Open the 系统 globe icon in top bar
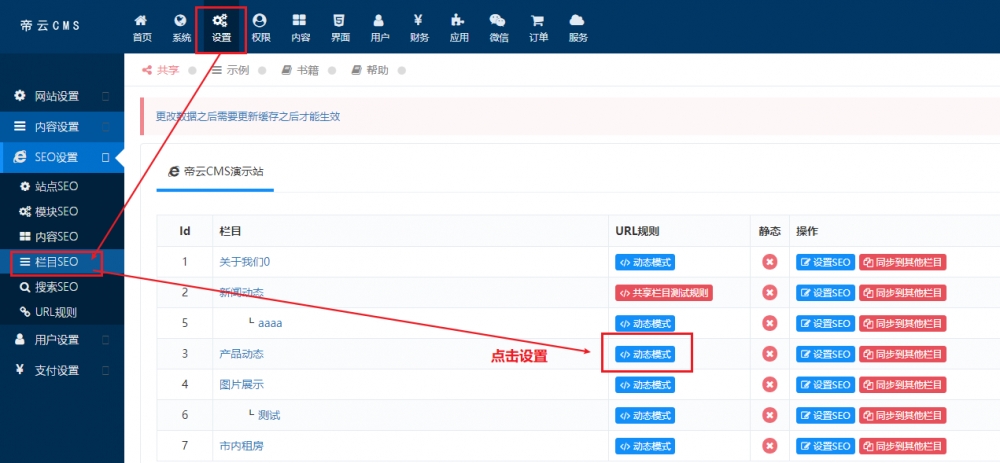This screenshot has height=463, width=1000. pos(181,27)
